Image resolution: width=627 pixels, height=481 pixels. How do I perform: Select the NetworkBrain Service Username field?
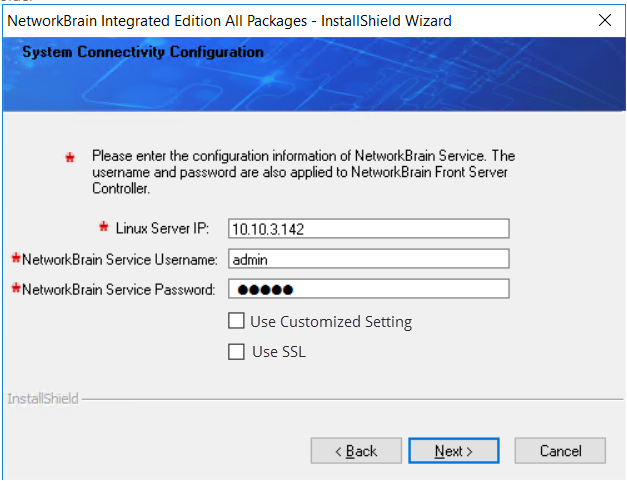(369, 259)
